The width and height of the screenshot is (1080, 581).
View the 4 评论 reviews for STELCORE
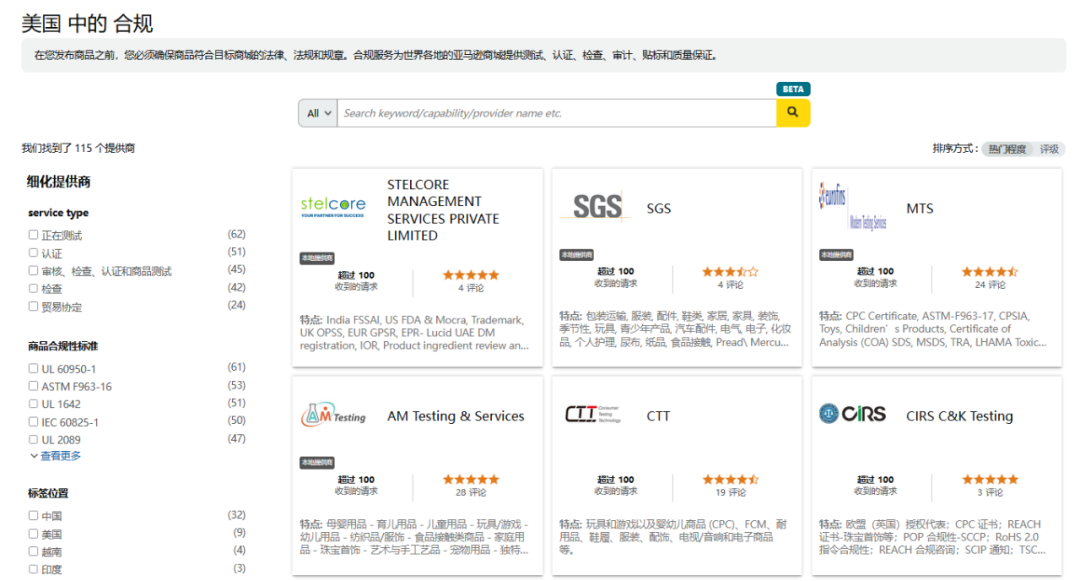[x=471, y=288]
